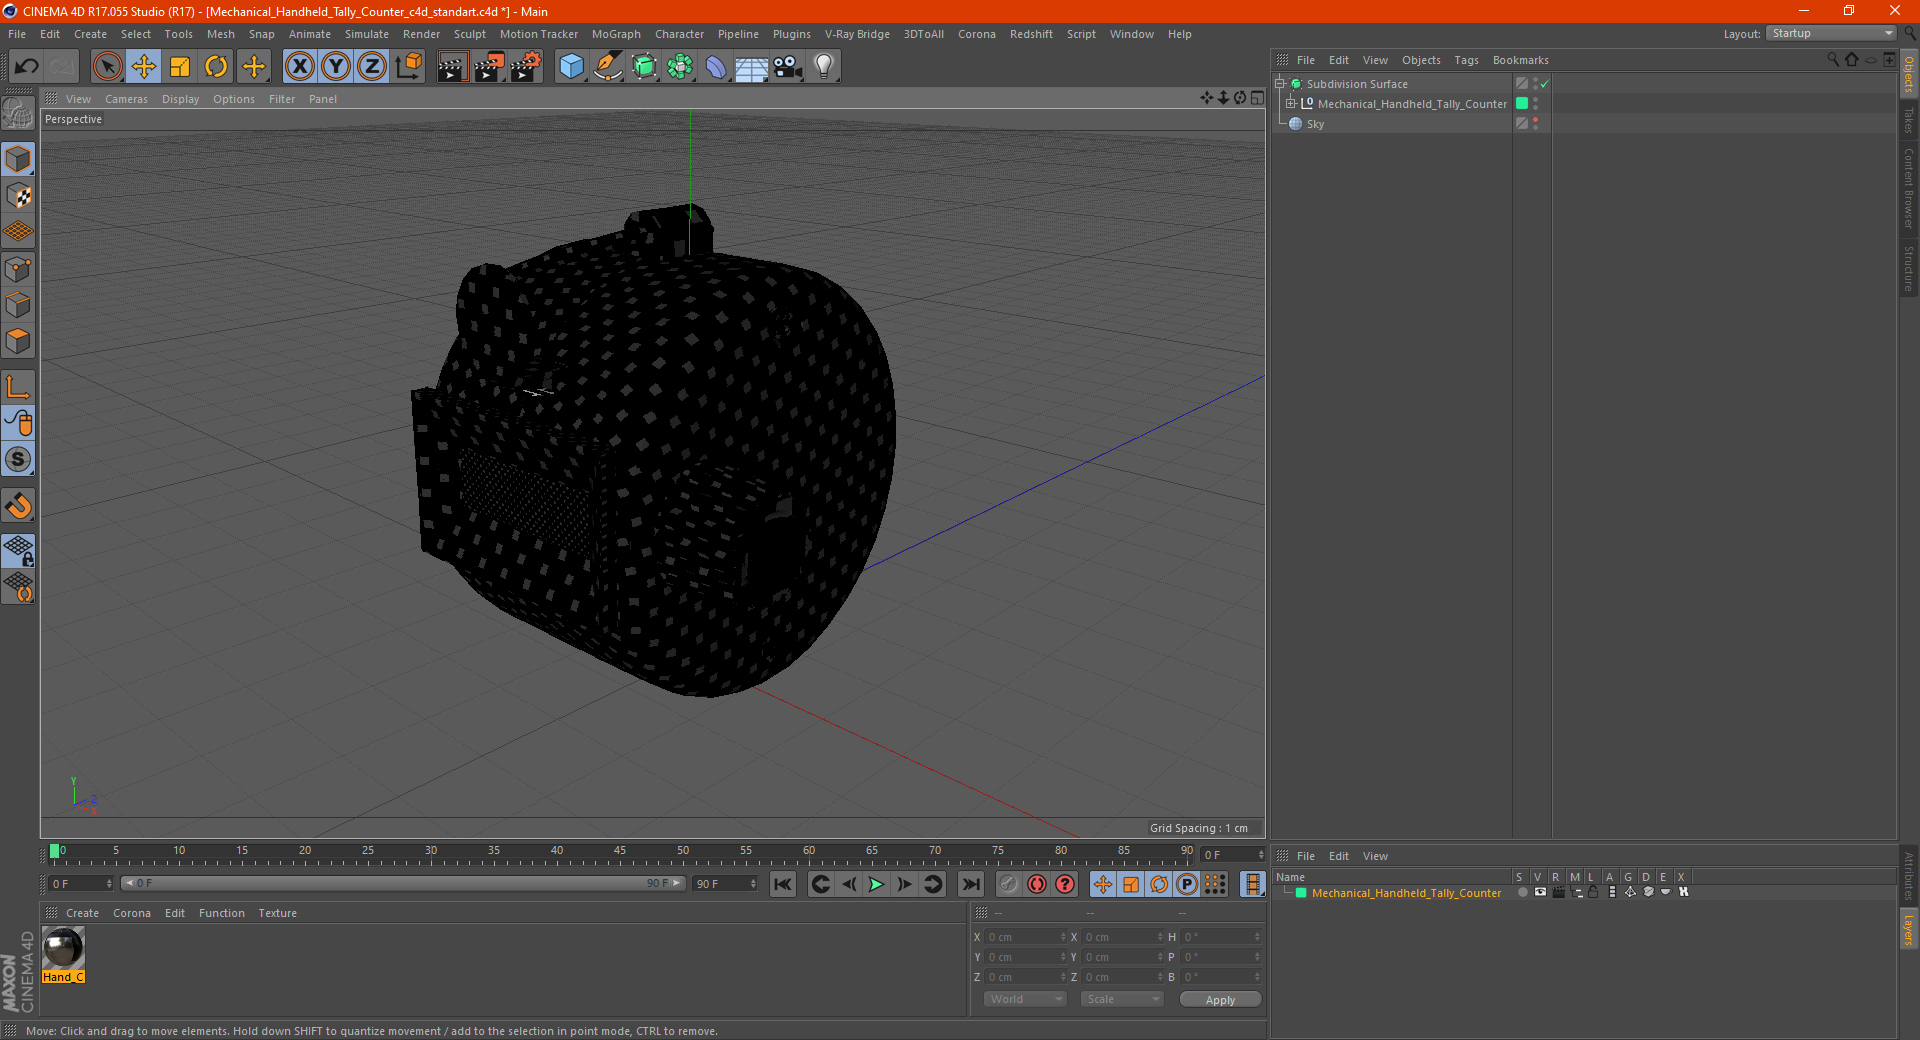
Task: Toggle coordinate system icon
Action: click(408, 67)
